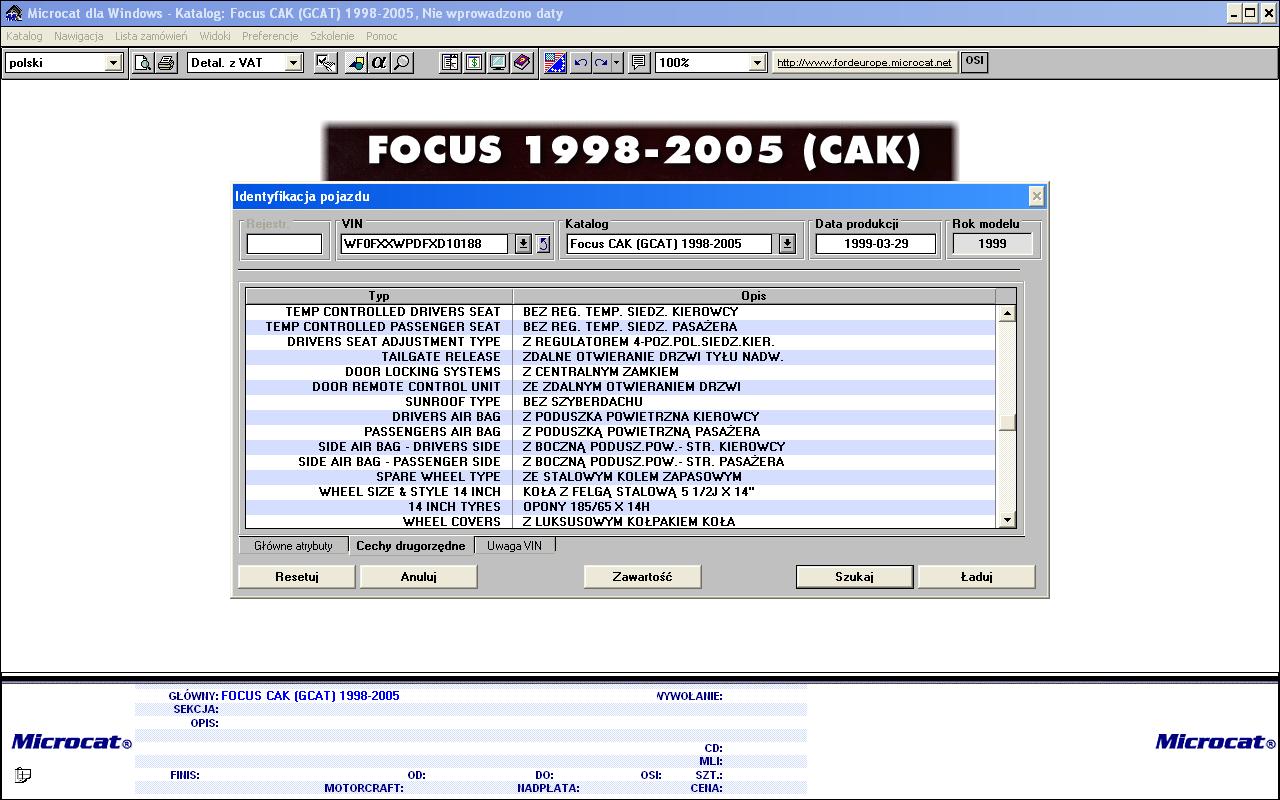Switch to Uwaga VIN tab
The height and width of the screenshot is (800, 1280).
click(x=514, y=546)
